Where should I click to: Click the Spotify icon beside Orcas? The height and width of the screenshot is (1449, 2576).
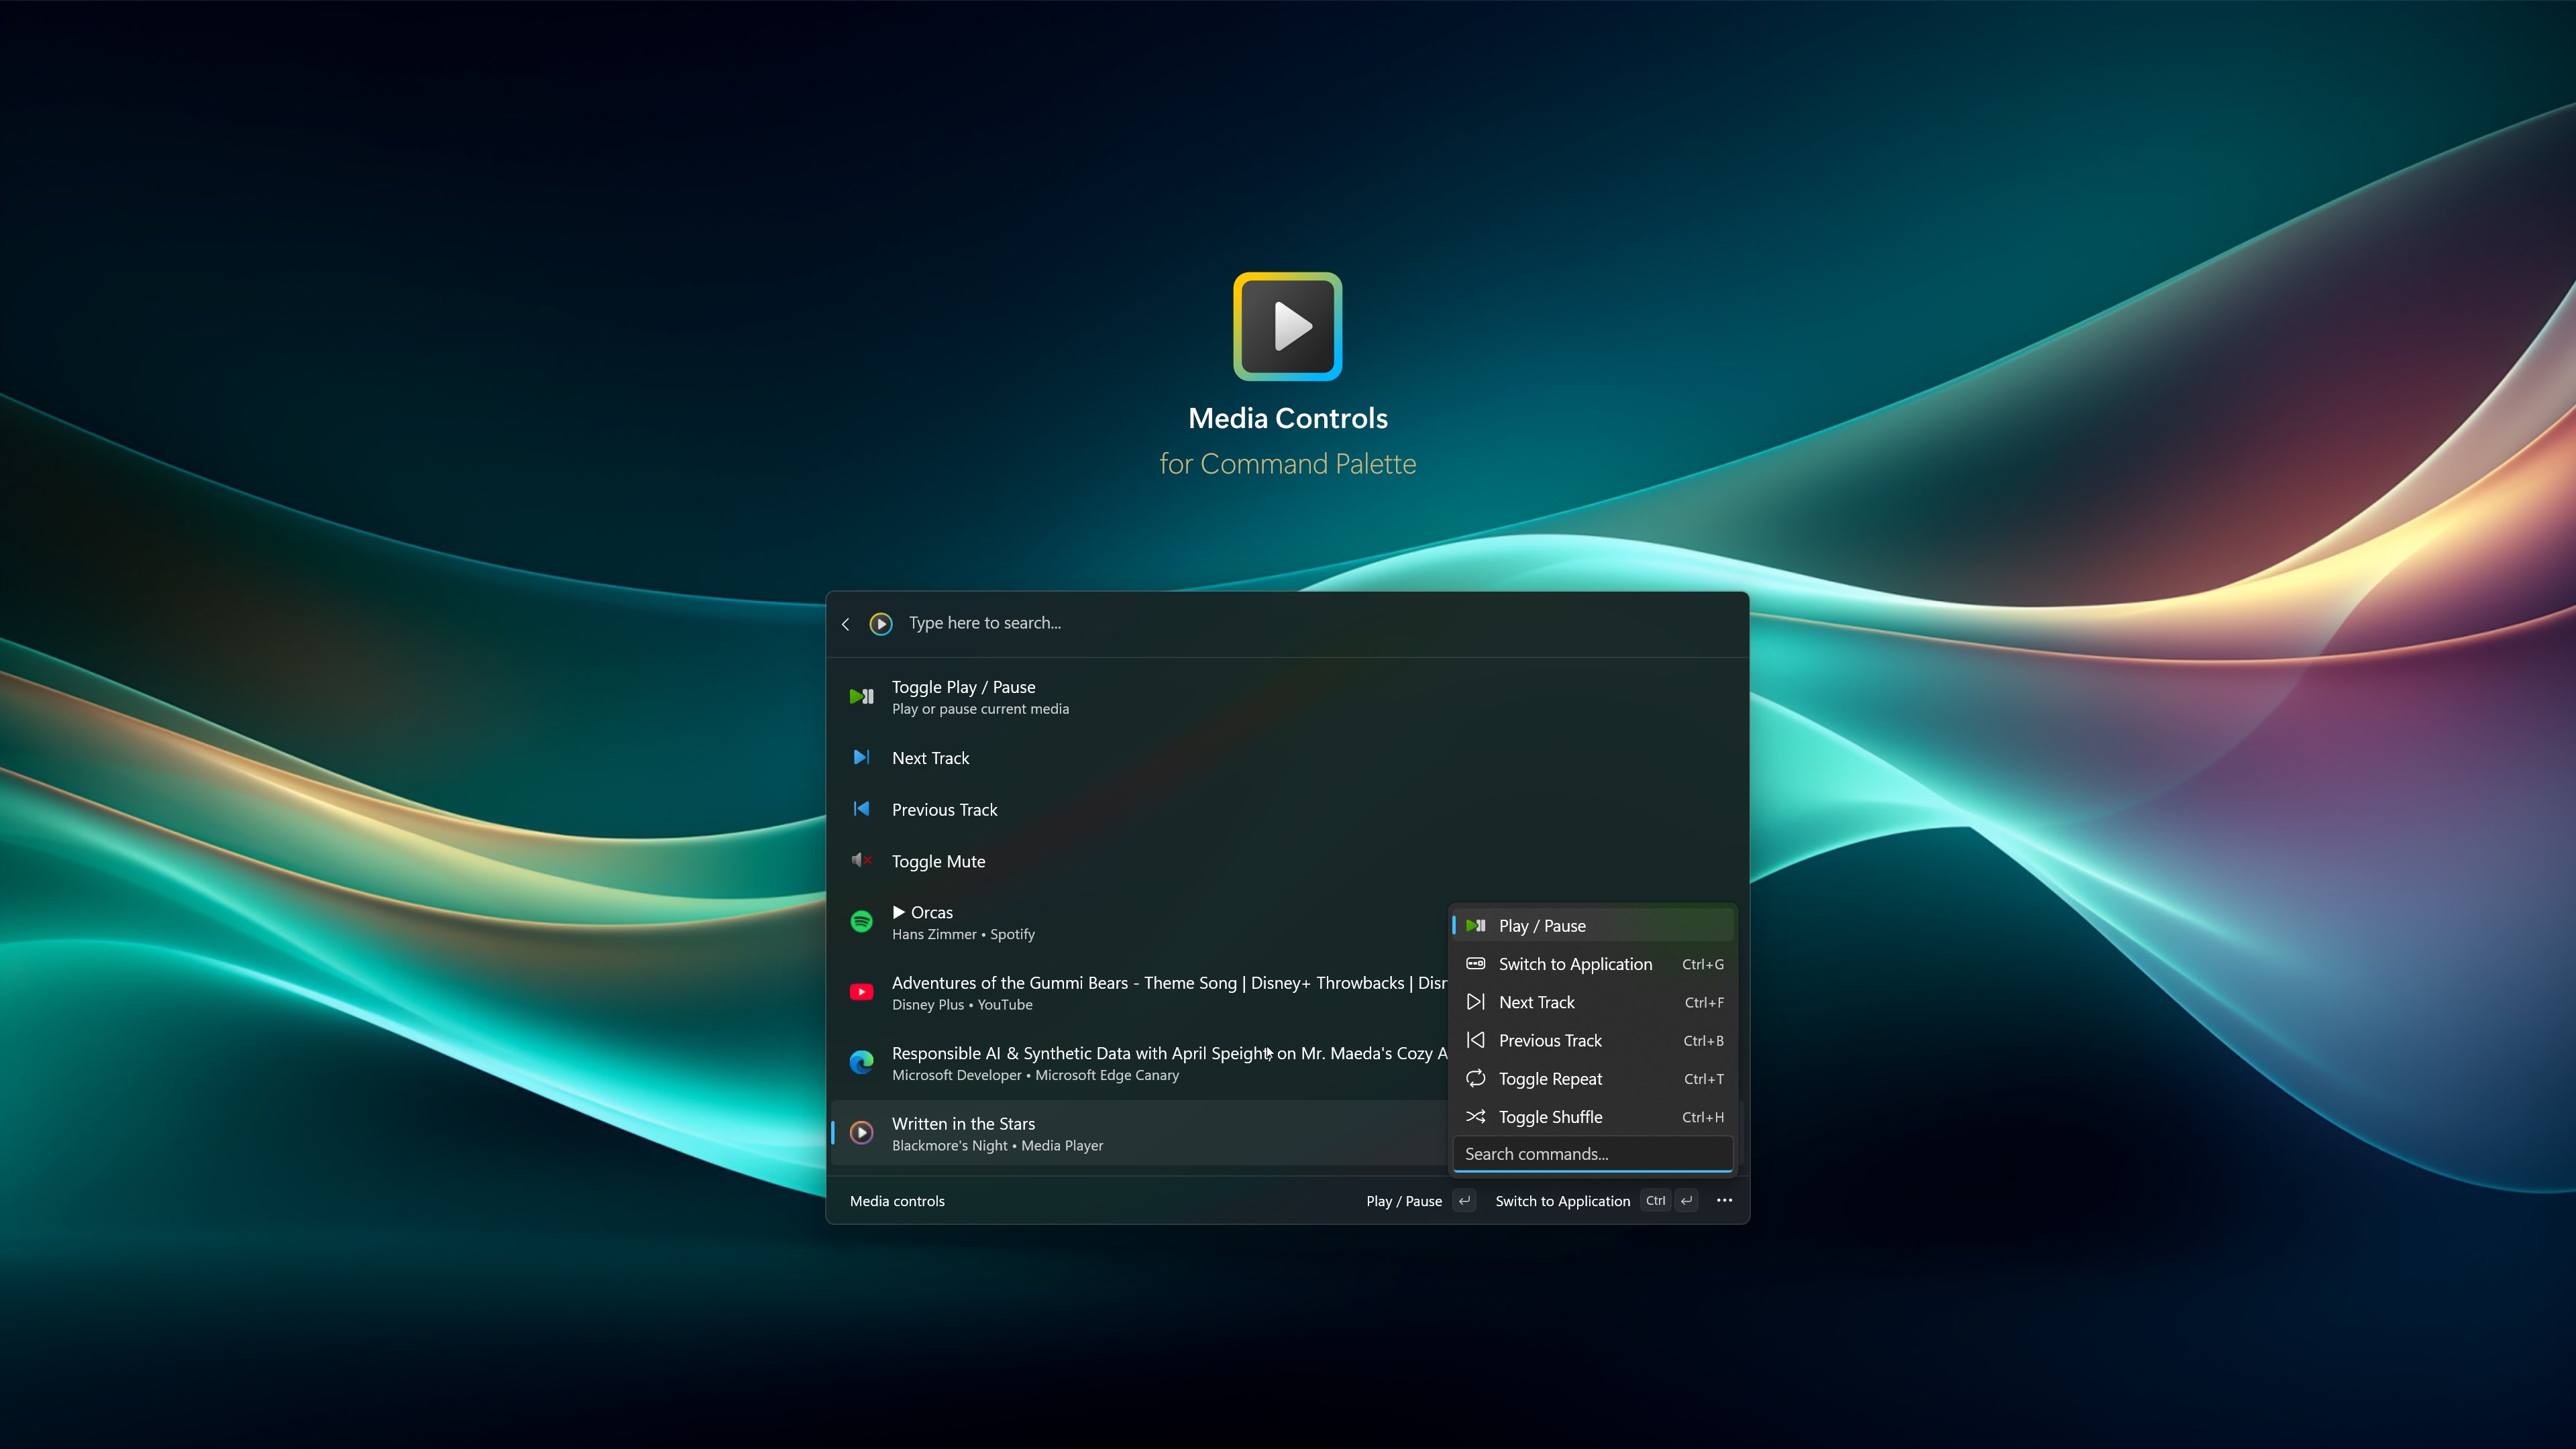(x=861, y=922)
